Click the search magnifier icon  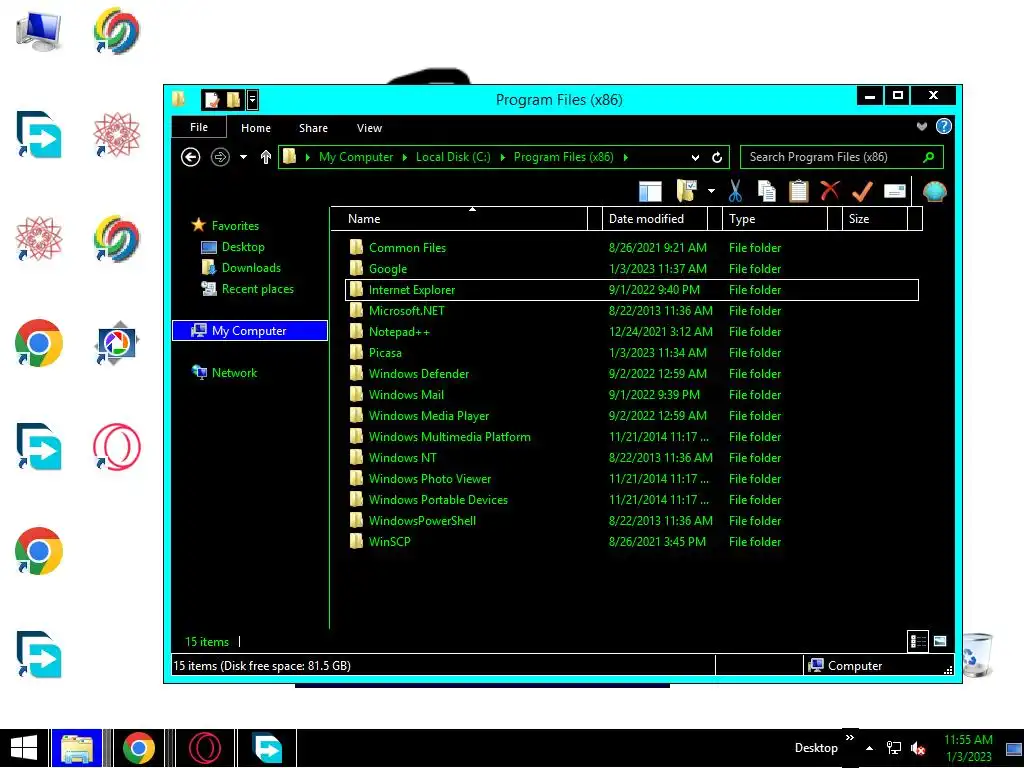[x=929, y=157]
